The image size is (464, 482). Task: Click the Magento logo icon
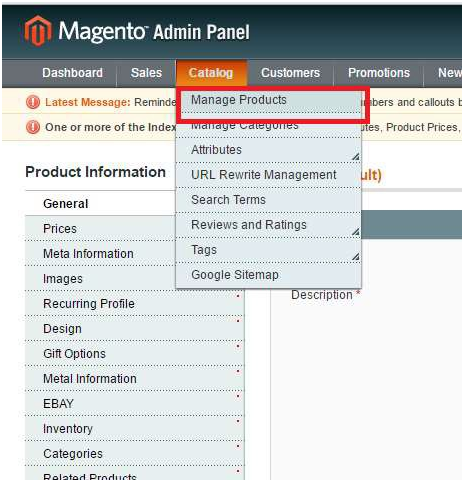click(x=38, y=31)
